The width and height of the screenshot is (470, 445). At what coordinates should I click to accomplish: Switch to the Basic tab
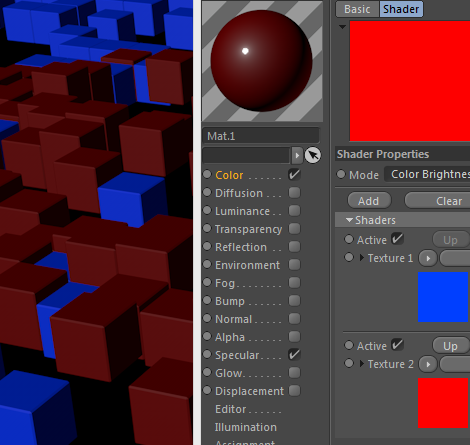point(357,9)
